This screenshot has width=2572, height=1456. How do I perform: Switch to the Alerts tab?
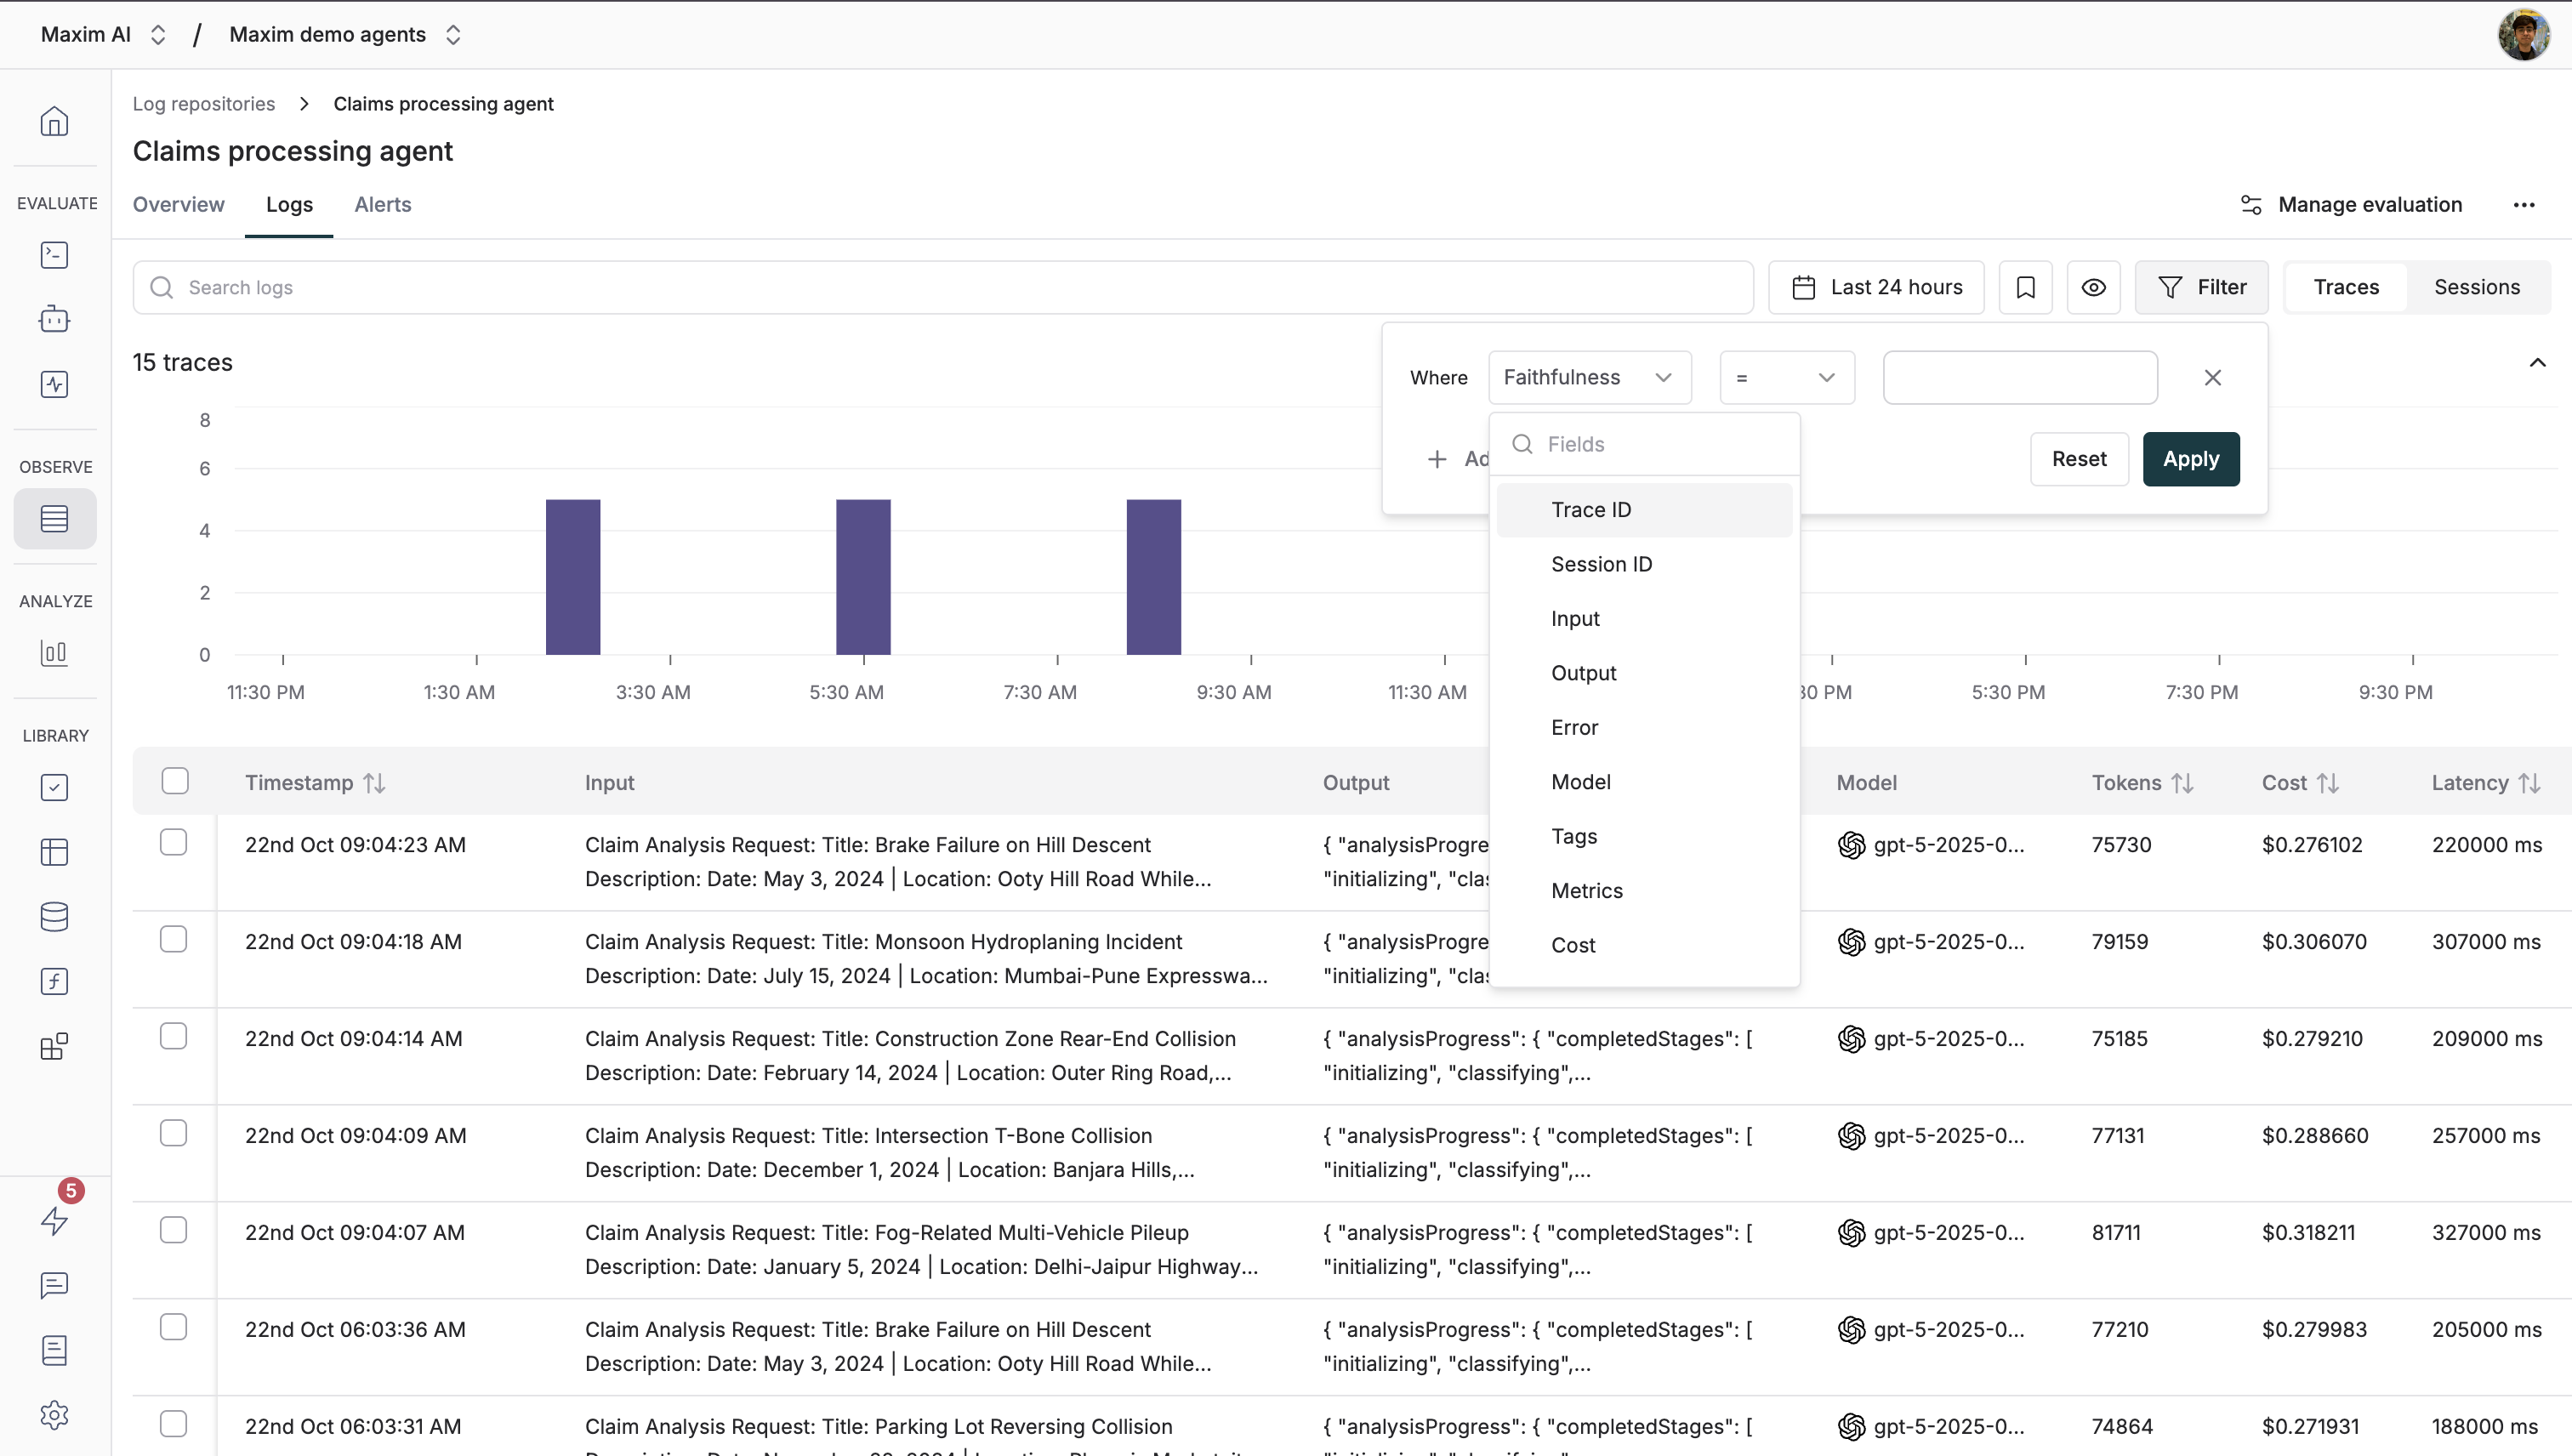click(x=382, y=204)
